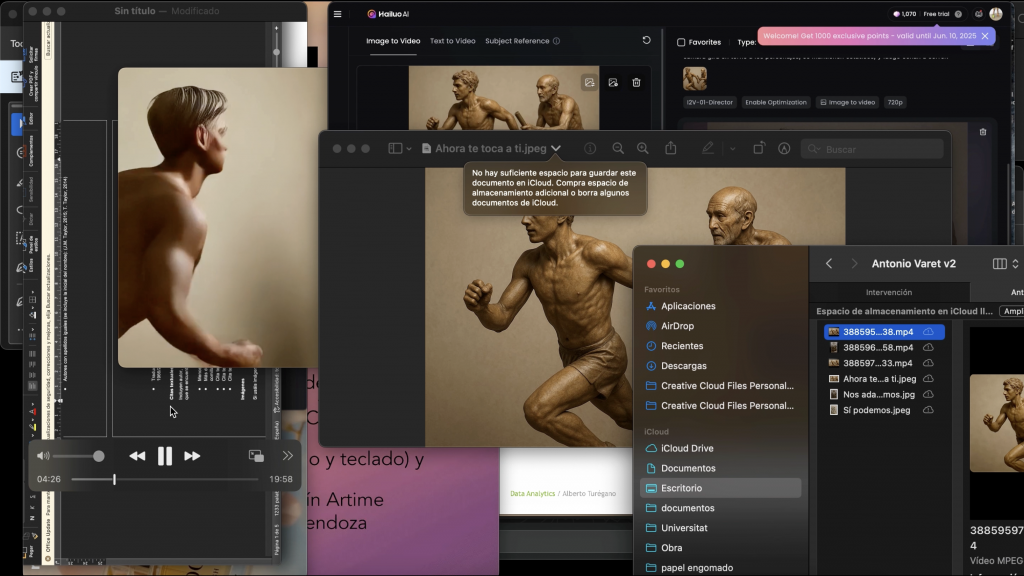Delete the uploaded image in Hailuo panel
The width and height of the screenshot is (1024, 576).
pos(636,83)
